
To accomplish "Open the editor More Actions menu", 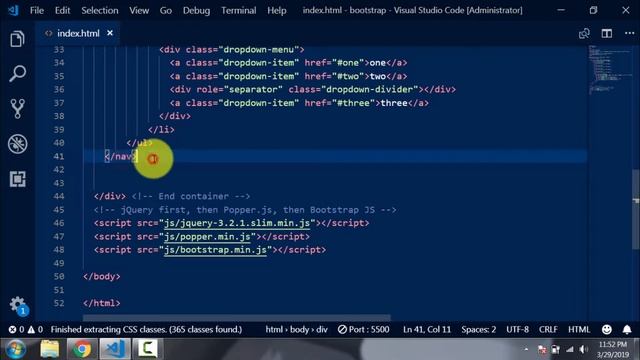I will [x=629, y=33].
